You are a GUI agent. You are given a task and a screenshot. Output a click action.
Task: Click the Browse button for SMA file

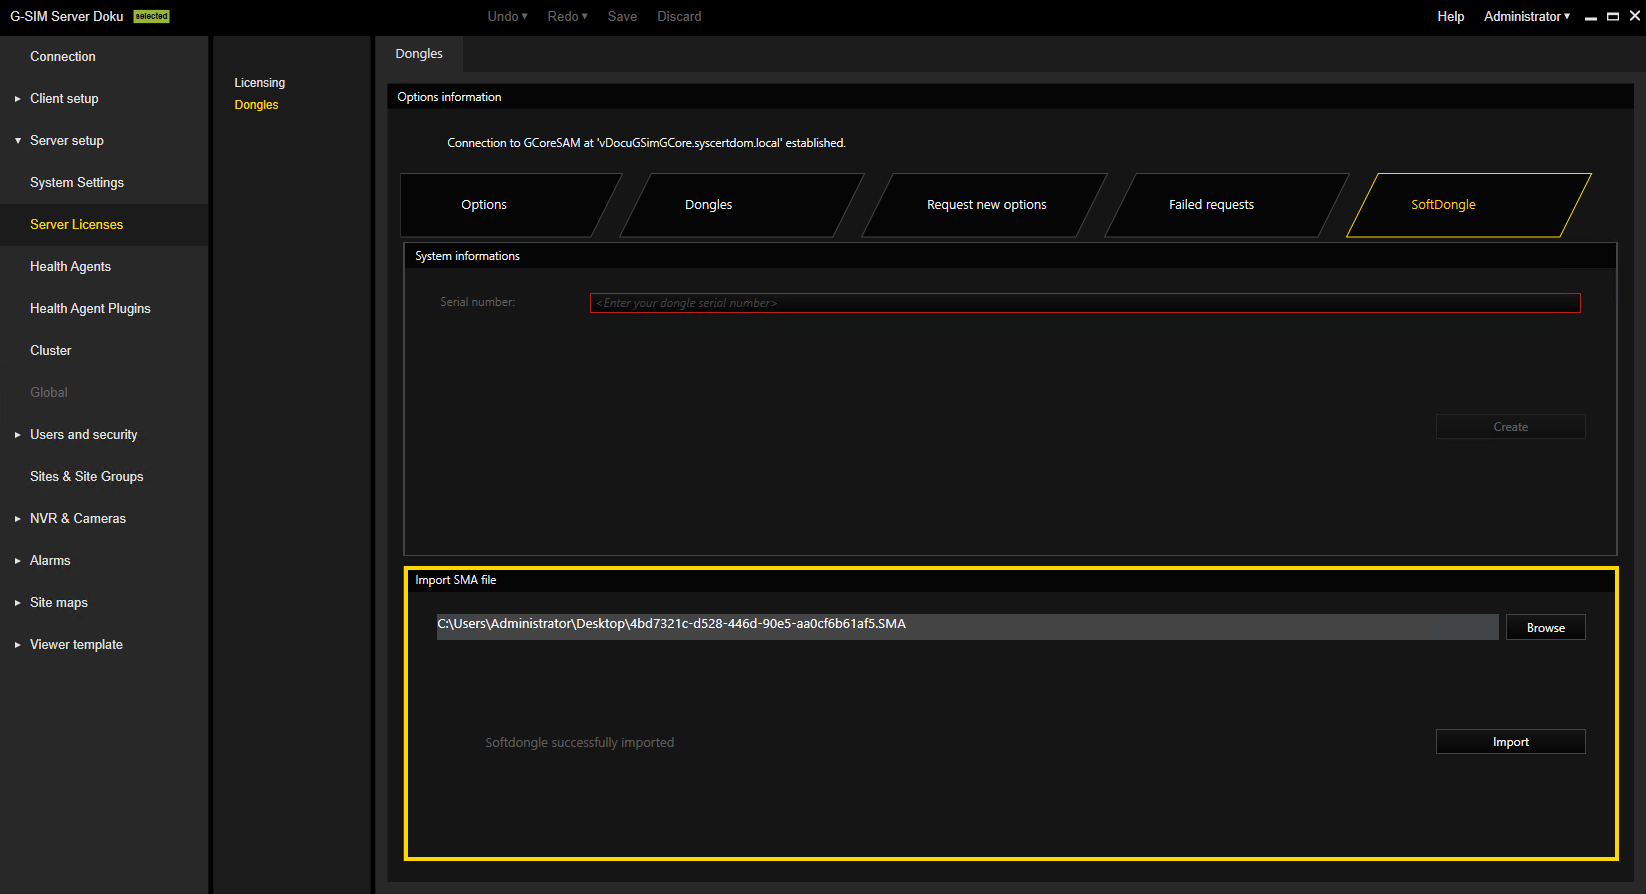(x=1545, y=628)
